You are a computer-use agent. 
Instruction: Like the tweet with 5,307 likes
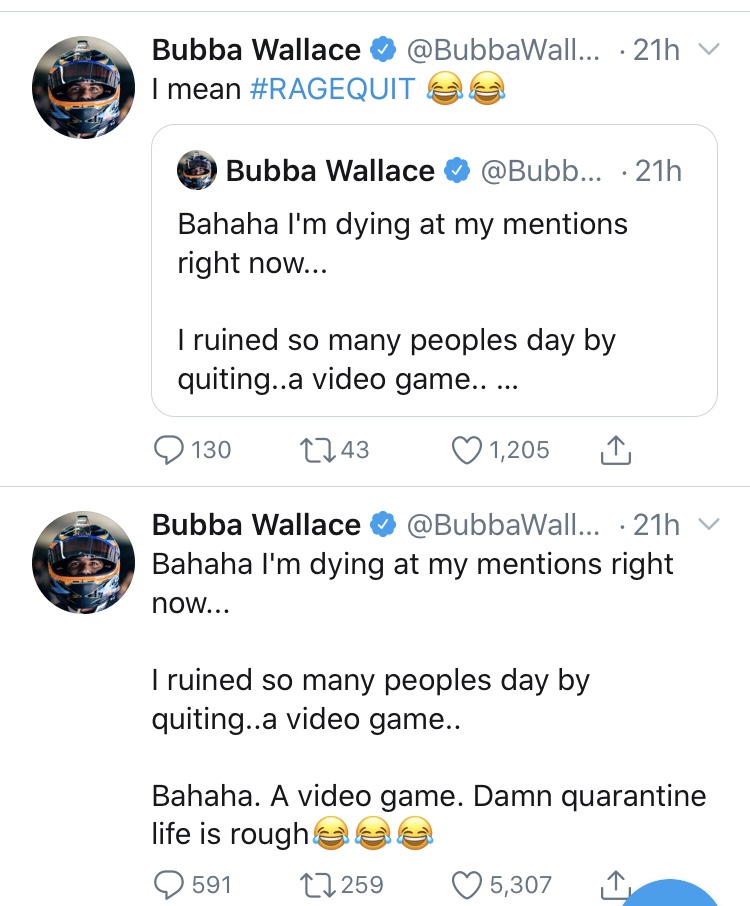(x=468, y=884)
